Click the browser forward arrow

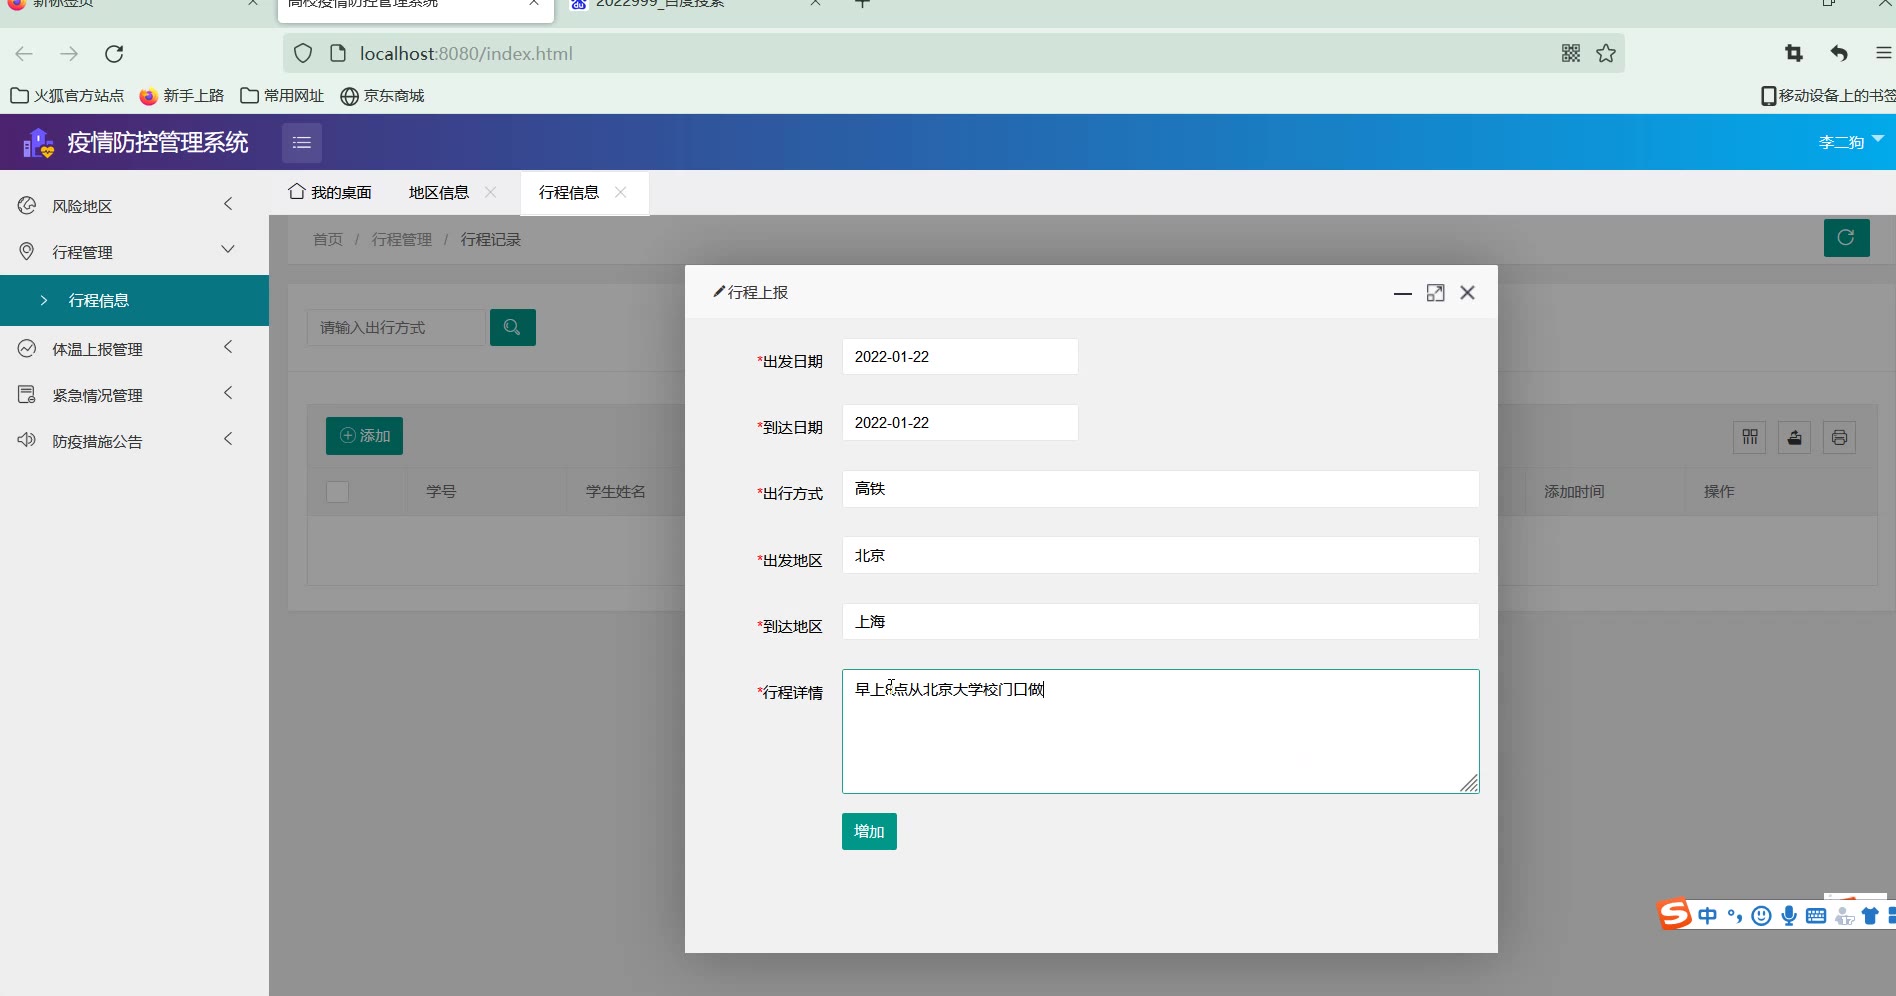click(69, 54)
